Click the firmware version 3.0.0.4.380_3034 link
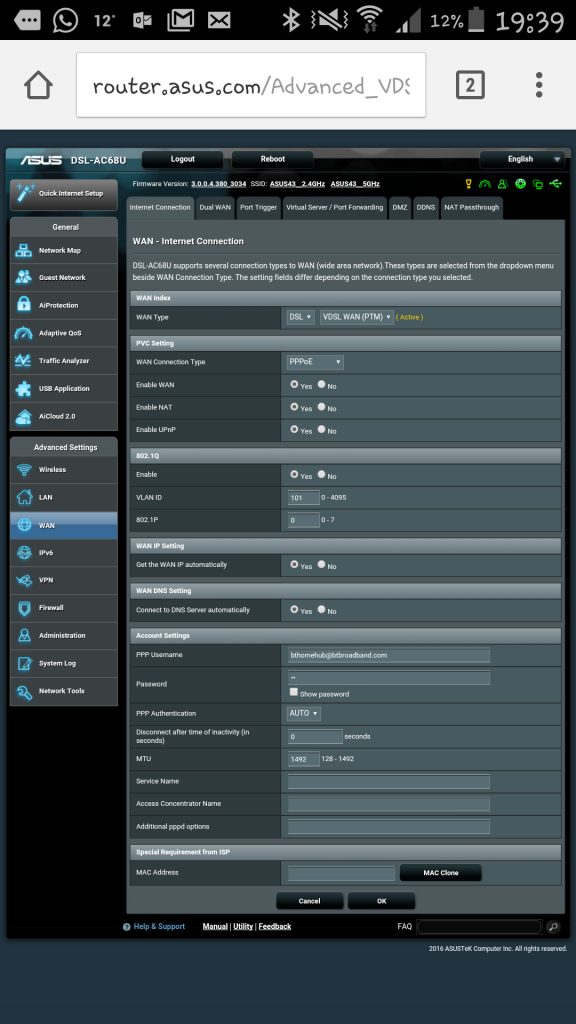 [x=219, y=184]
